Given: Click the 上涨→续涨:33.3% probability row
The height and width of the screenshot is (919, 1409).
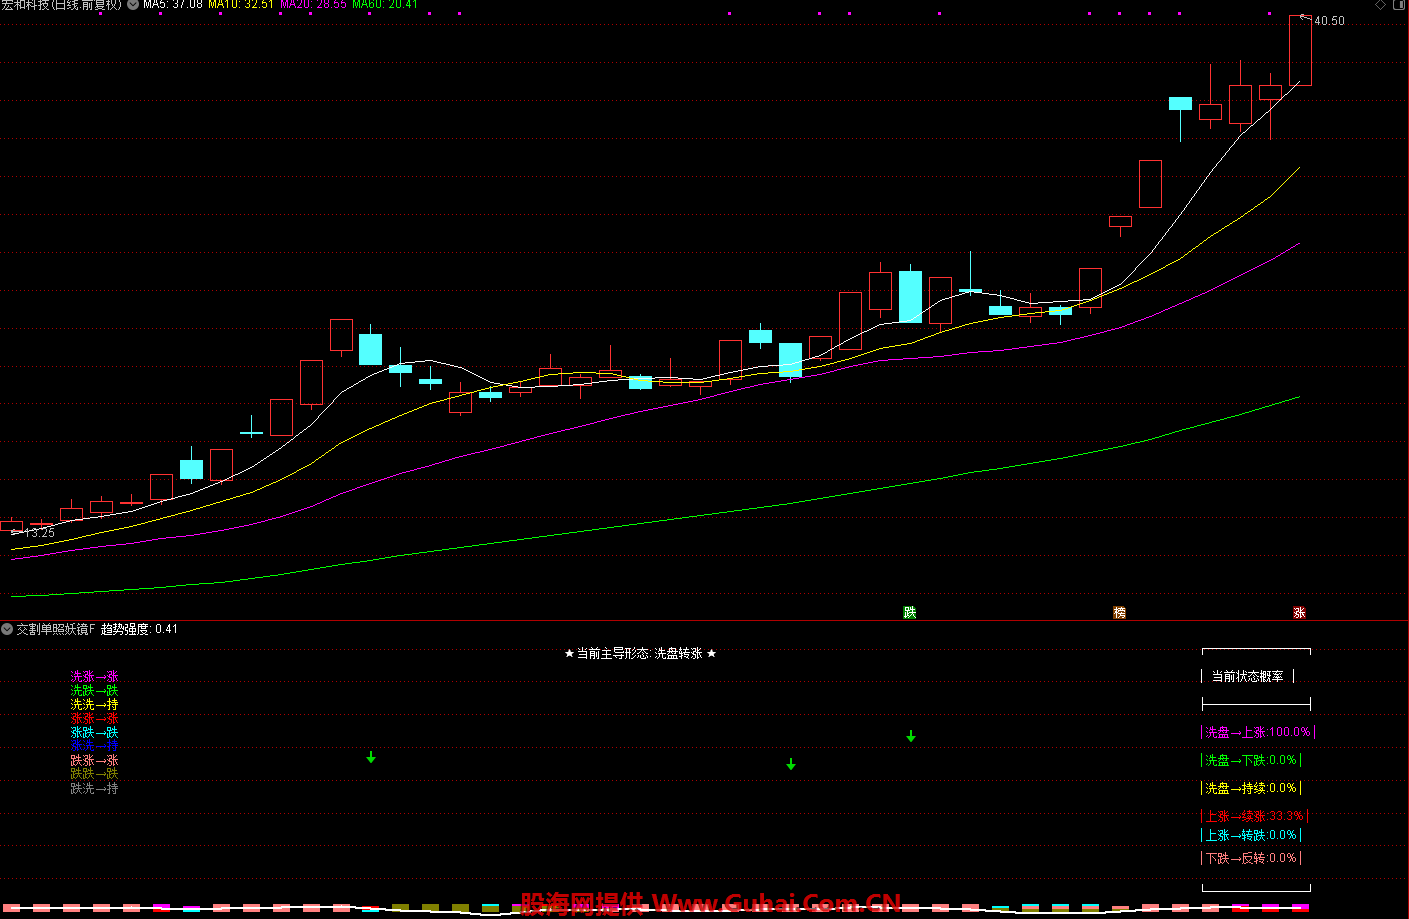Looking at the screenshot, I should click(1255, 816).
